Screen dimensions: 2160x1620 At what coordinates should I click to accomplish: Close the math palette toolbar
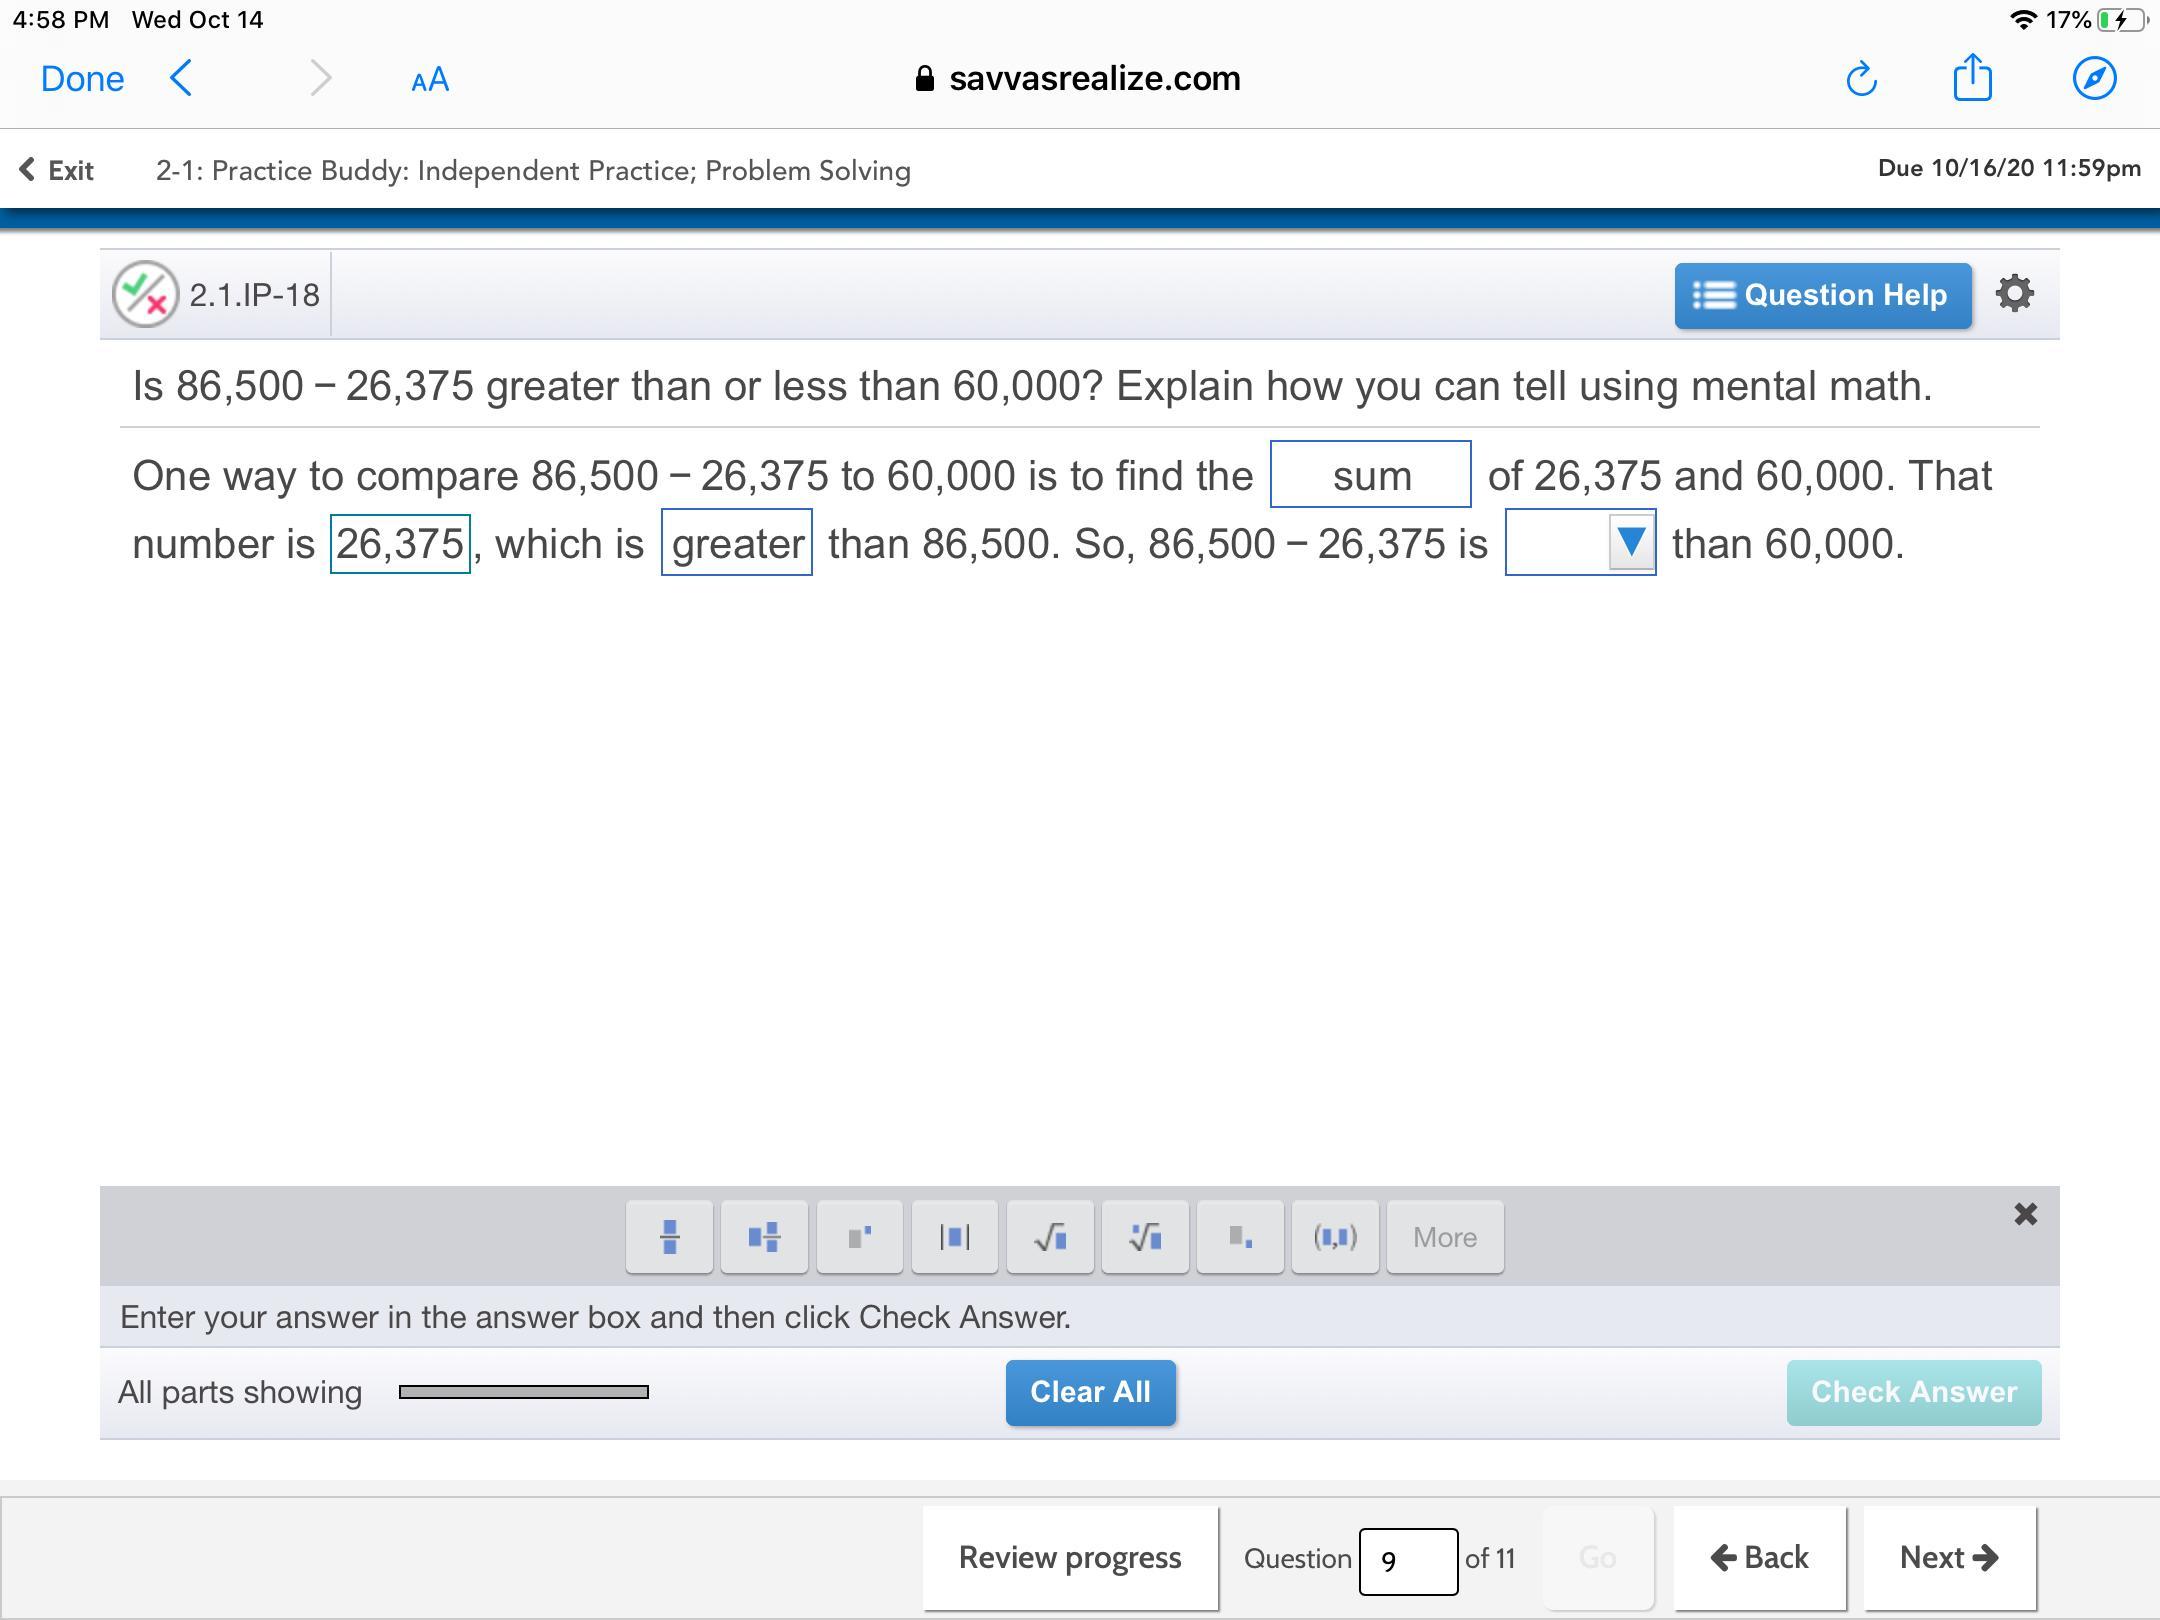click(2025, 1214)
